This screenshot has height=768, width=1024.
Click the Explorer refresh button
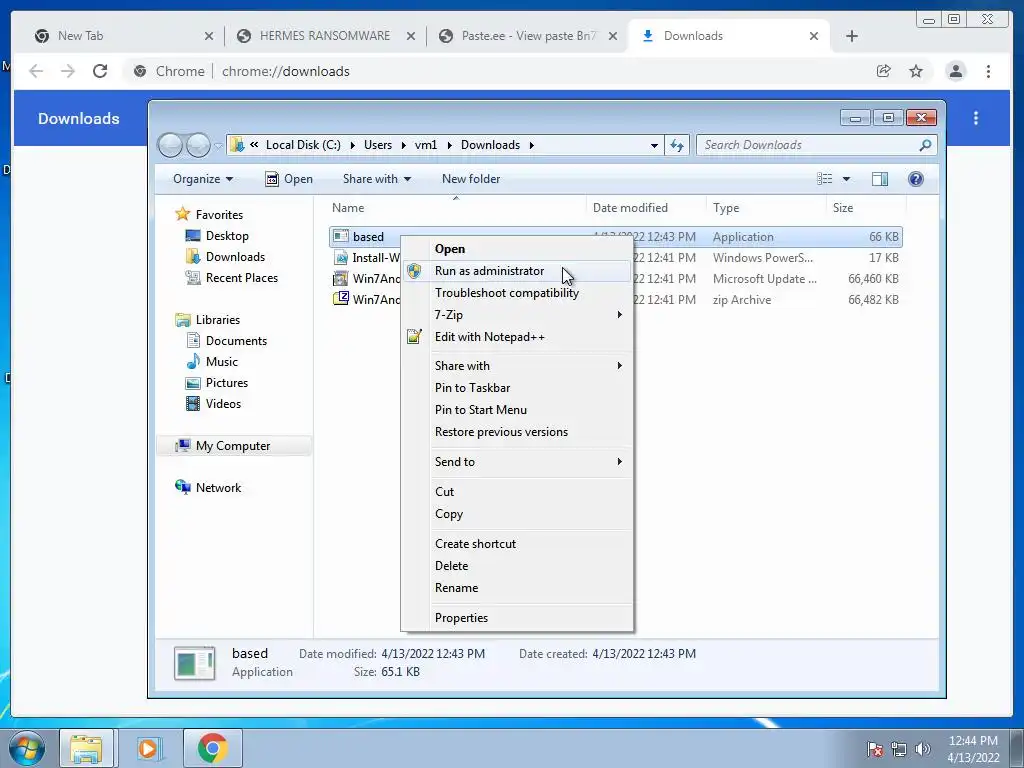tap(677, 145)
